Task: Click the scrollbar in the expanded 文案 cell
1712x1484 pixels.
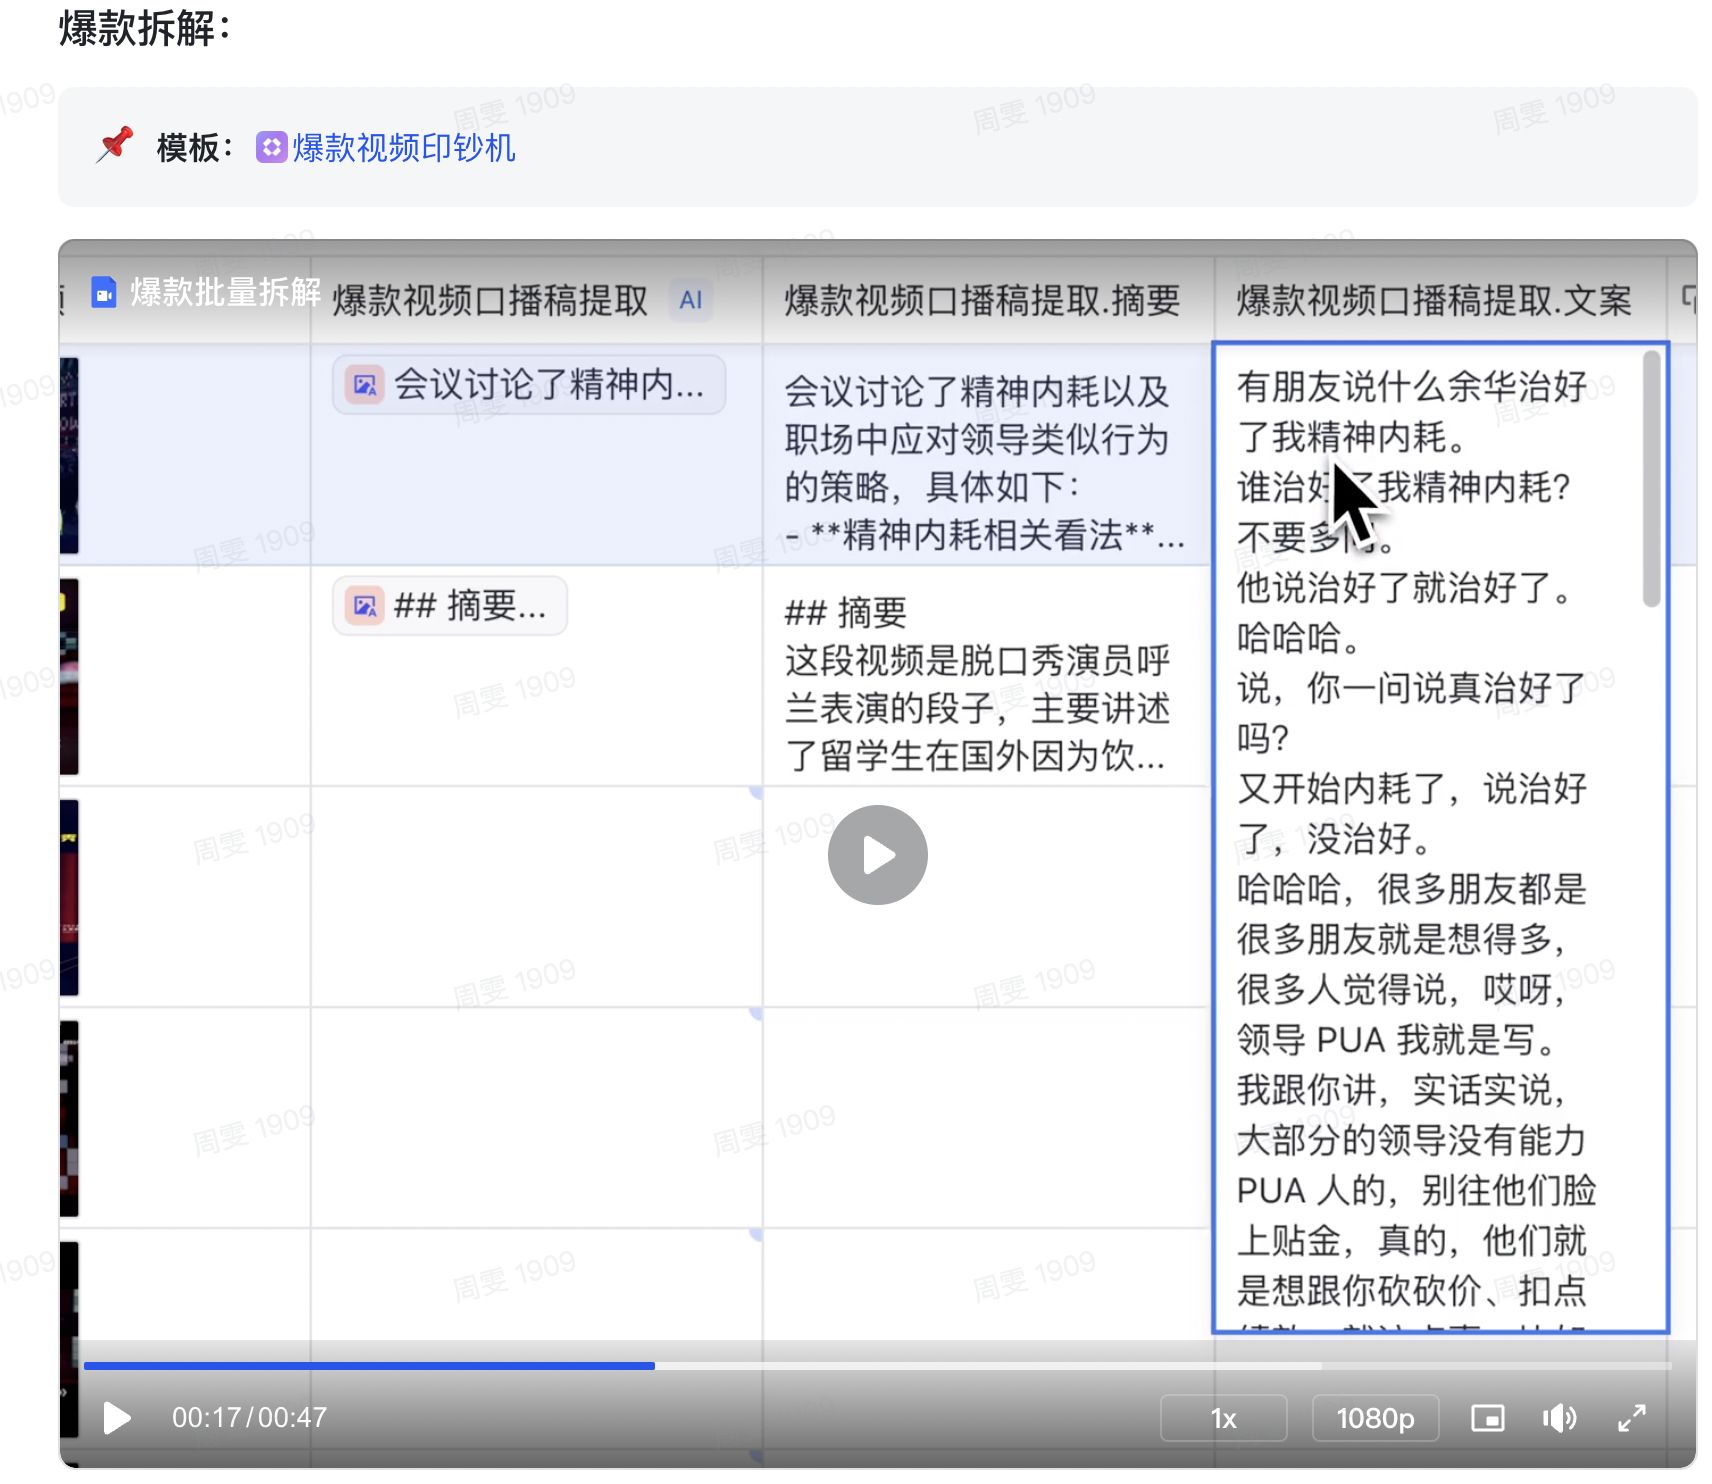Action: (x=1651, y=480)
